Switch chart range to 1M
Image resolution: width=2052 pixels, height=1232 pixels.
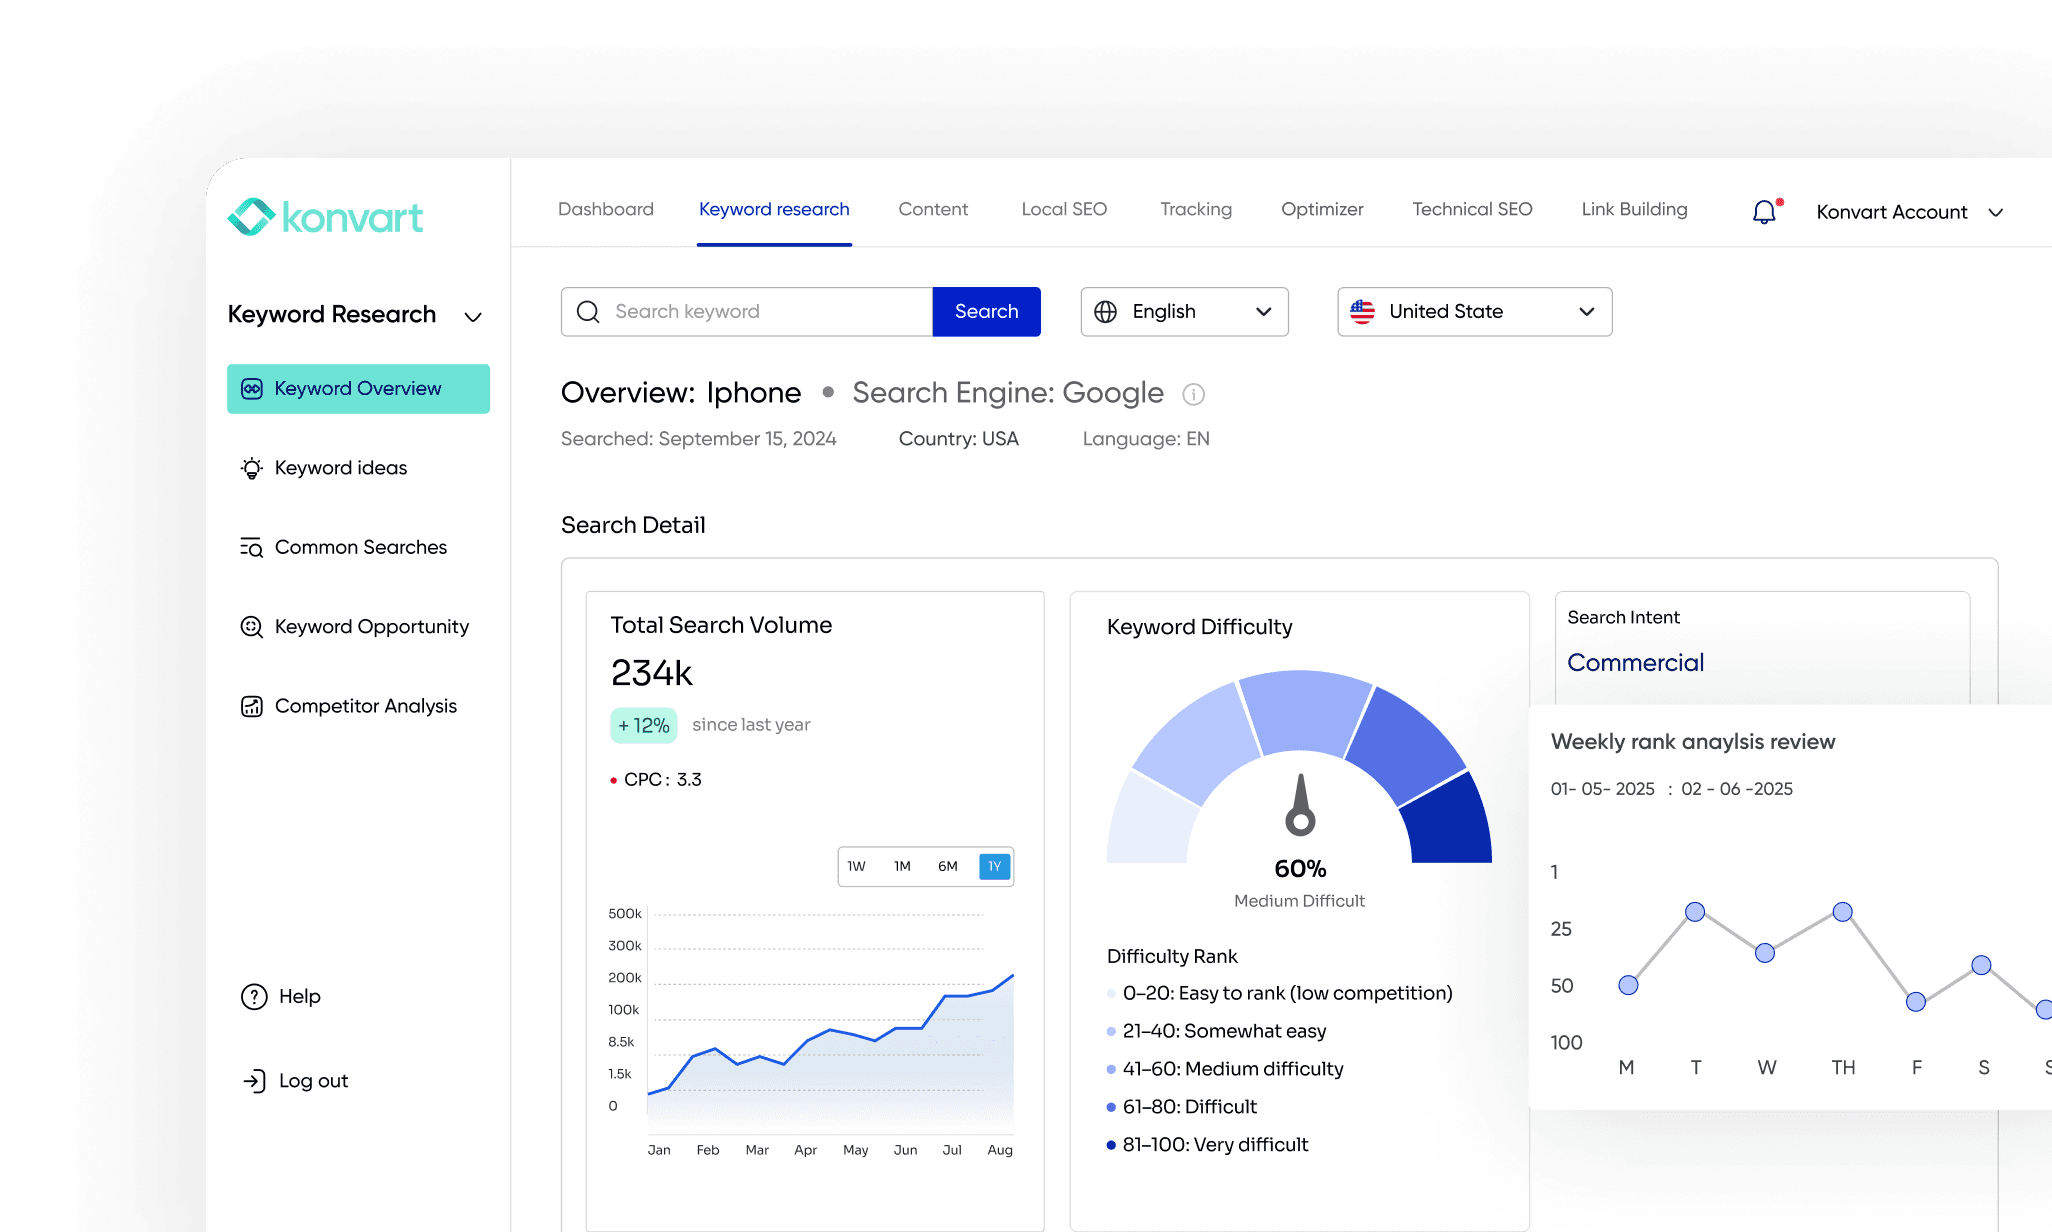point(902,867)
